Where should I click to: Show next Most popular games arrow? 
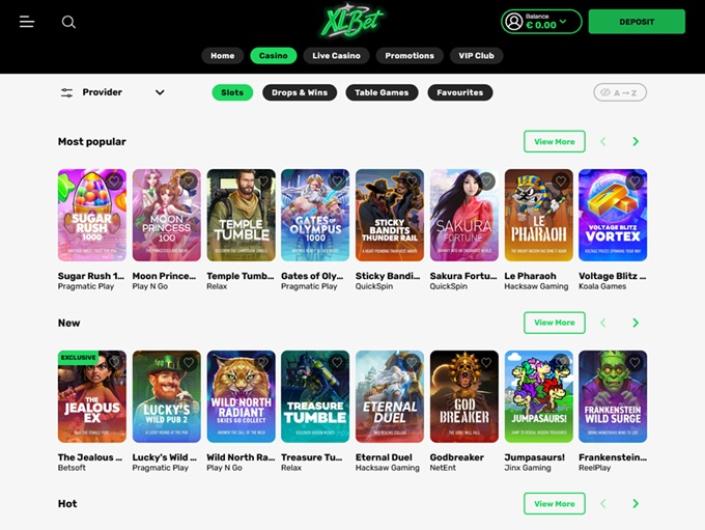coord(635,142)
